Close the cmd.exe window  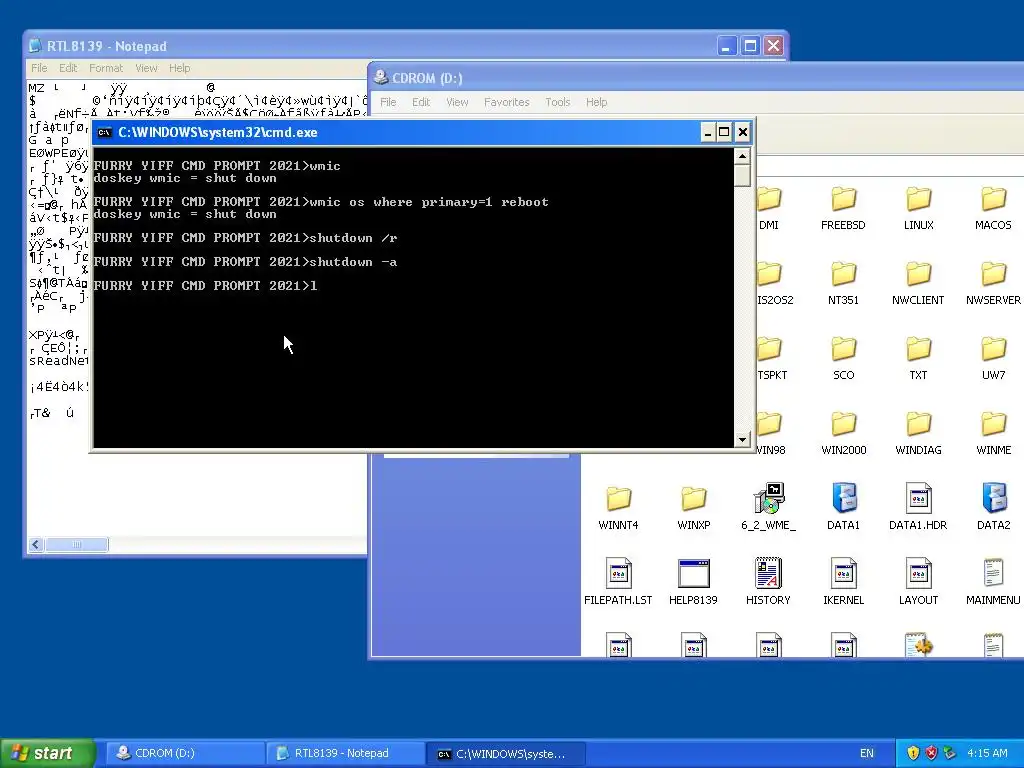click(743, 133)
